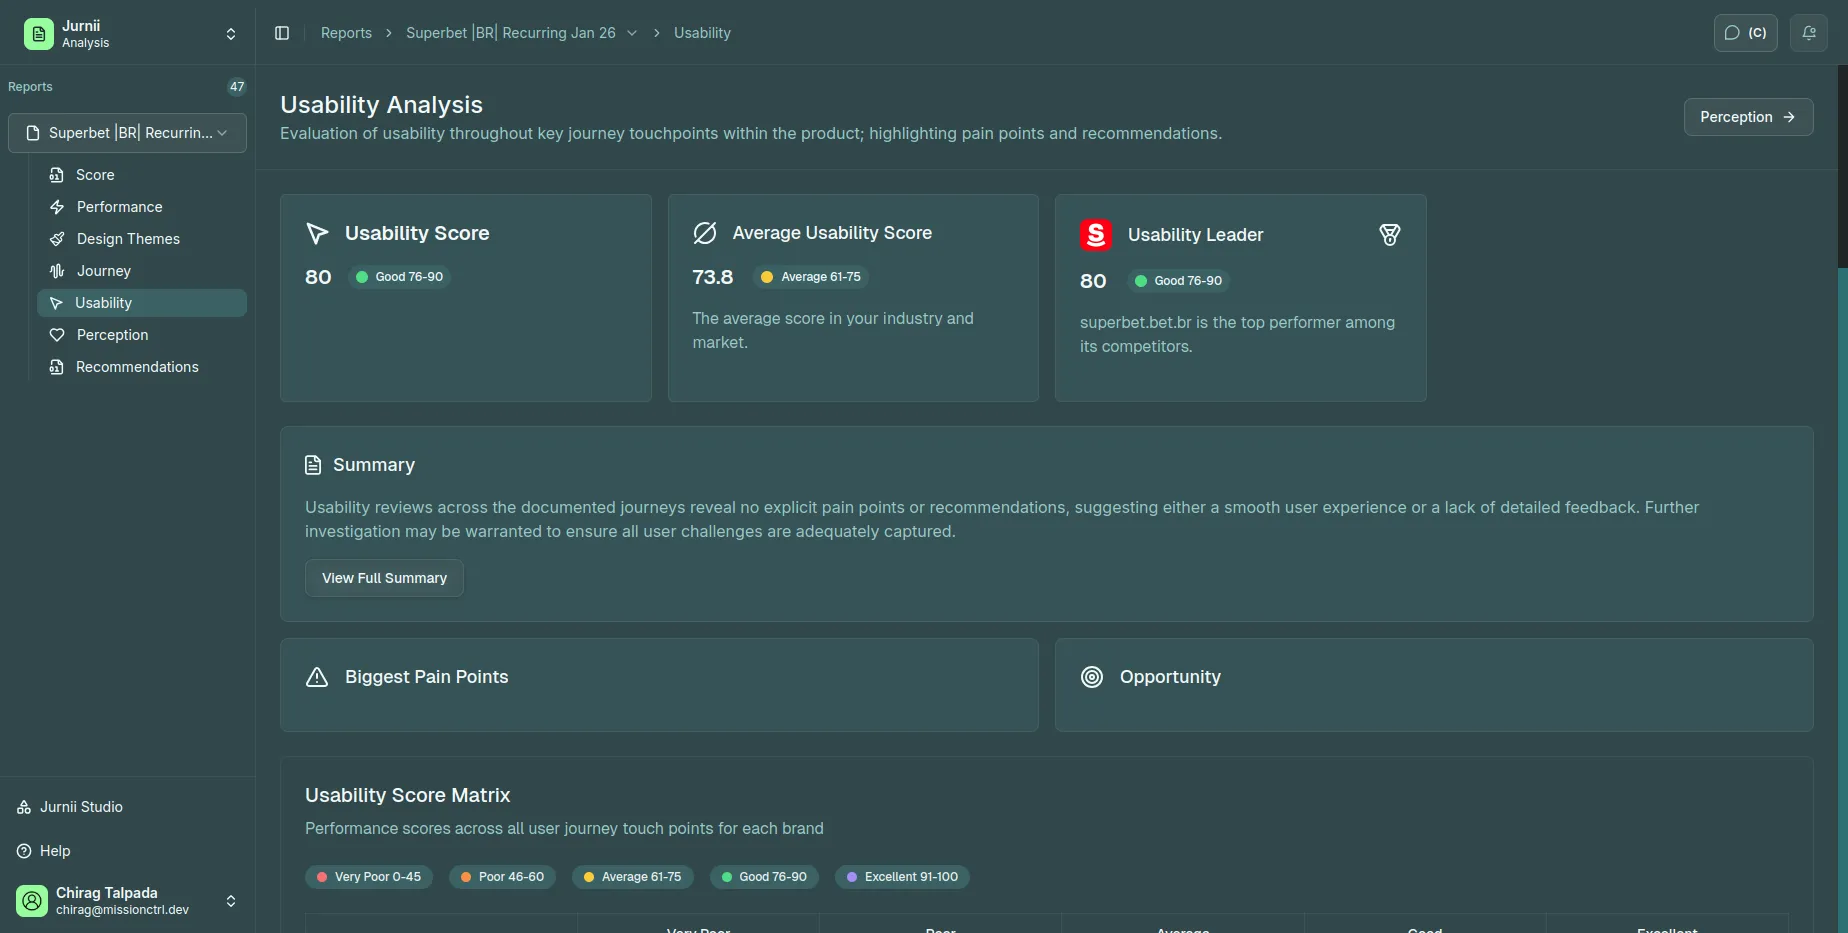Navigate to Reports via the breadcrumb
1848x933 pixels.
(x=346, y=33)
